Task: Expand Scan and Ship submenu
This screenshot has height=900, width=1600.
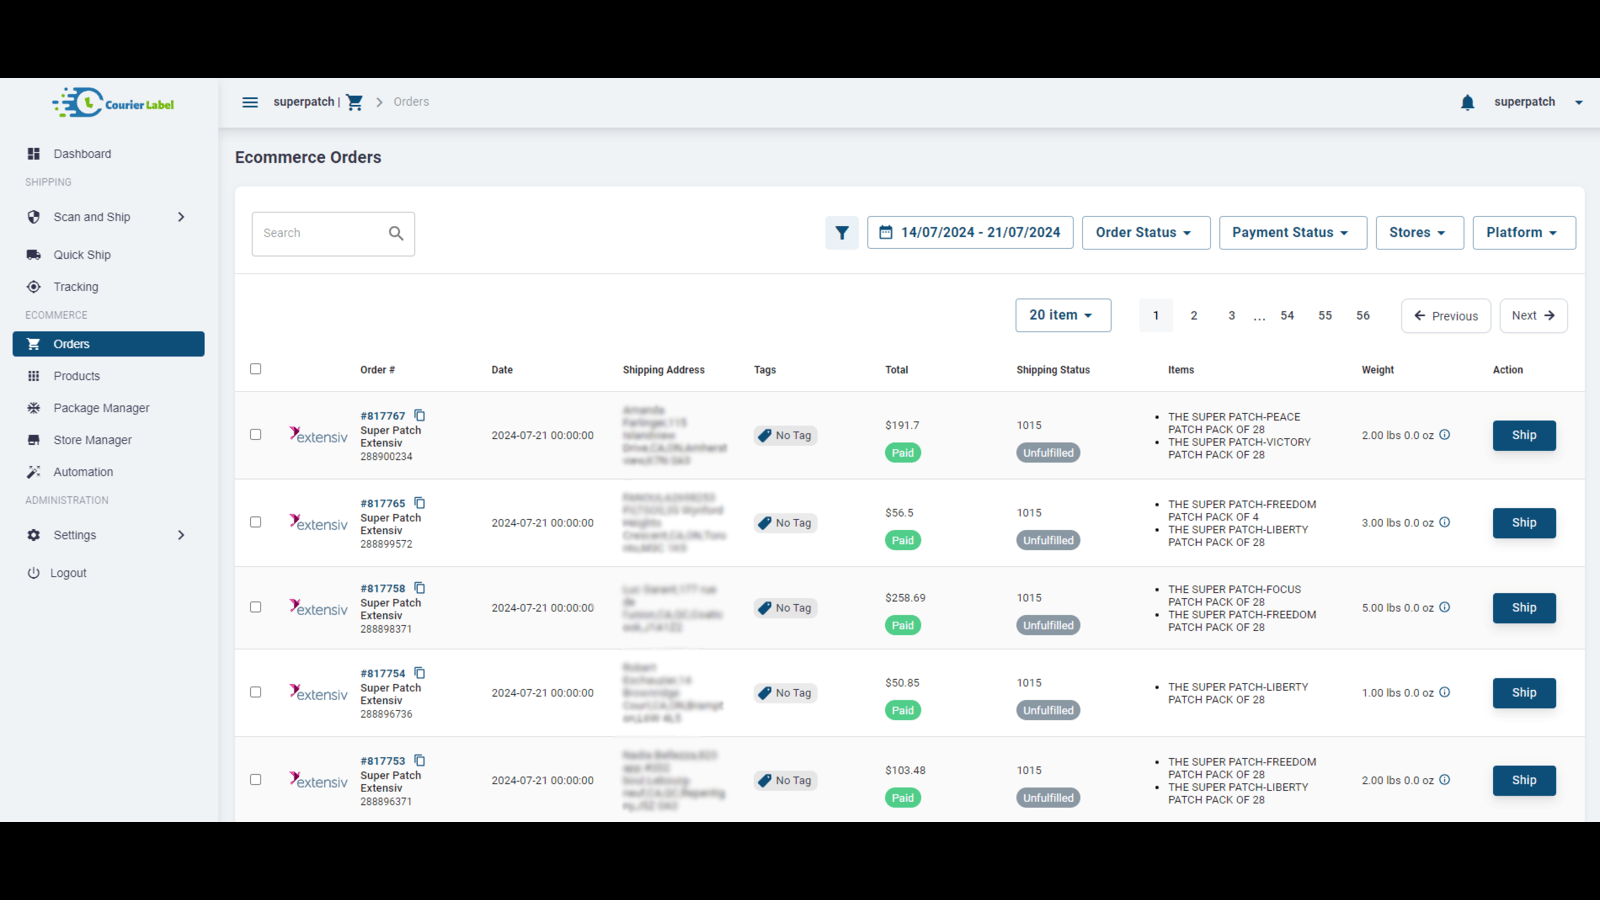Action: [181, 217]
